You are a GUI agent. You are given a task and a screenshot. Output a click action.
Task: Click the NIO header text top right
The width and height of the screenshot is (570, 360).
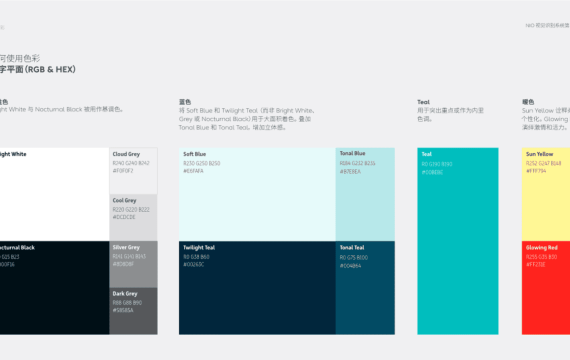click(547, 25)
